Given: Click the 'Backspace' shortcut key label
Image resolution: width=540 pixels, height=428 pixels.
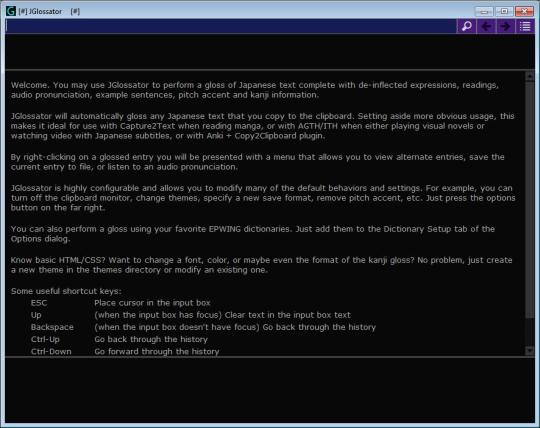Looking at the screenshot, I should pos(52,327).
